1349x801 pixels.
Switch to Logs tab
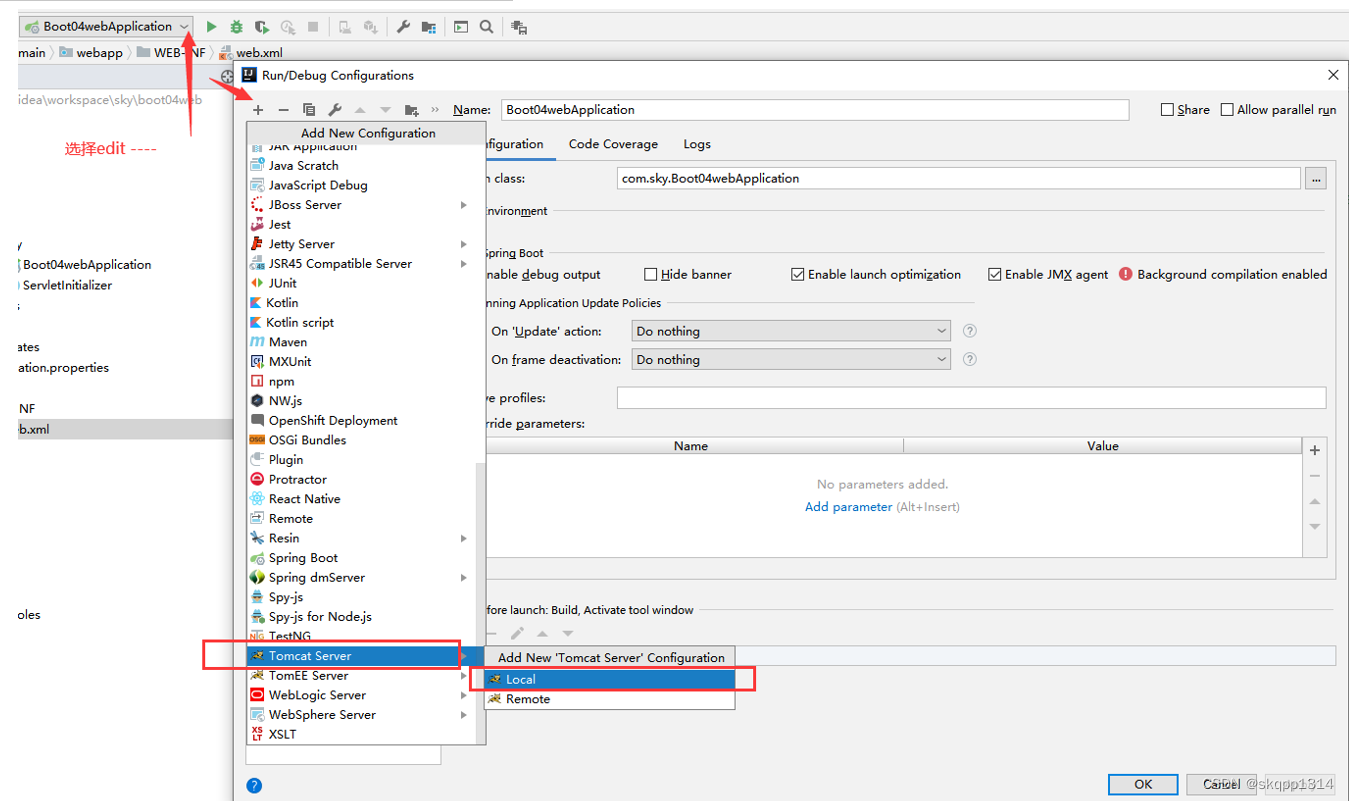(697, 144)
